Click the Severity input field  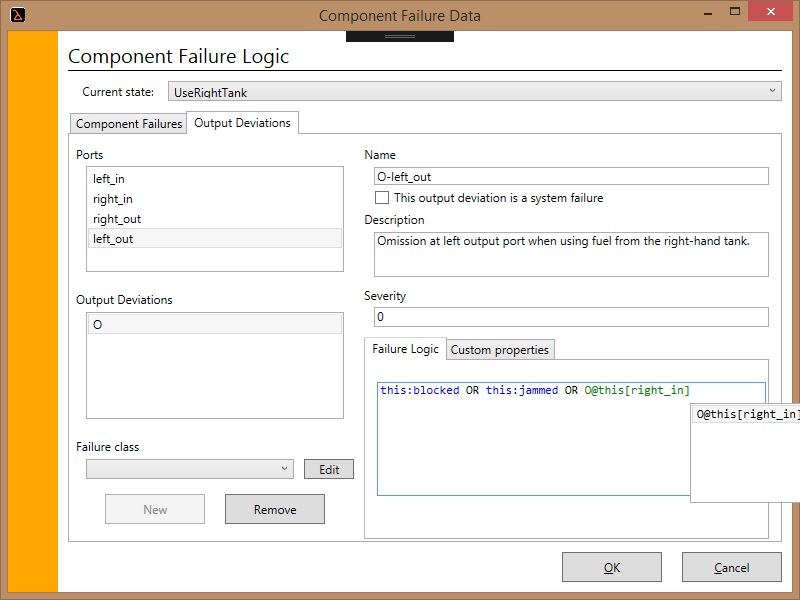[x=571, y=317]
